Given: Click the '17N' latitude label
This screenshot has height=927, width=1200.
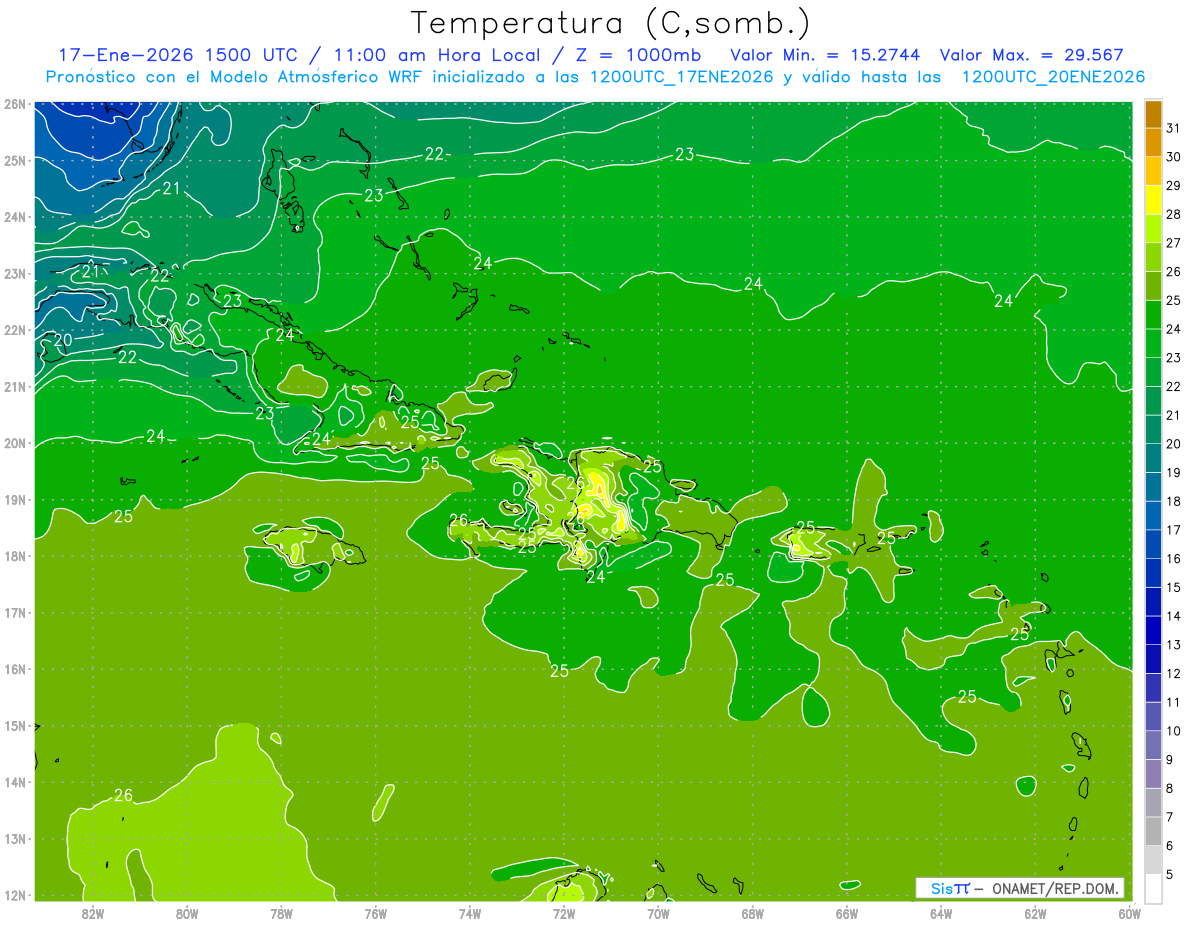Looking at the screenshot, I should point(15,613).
